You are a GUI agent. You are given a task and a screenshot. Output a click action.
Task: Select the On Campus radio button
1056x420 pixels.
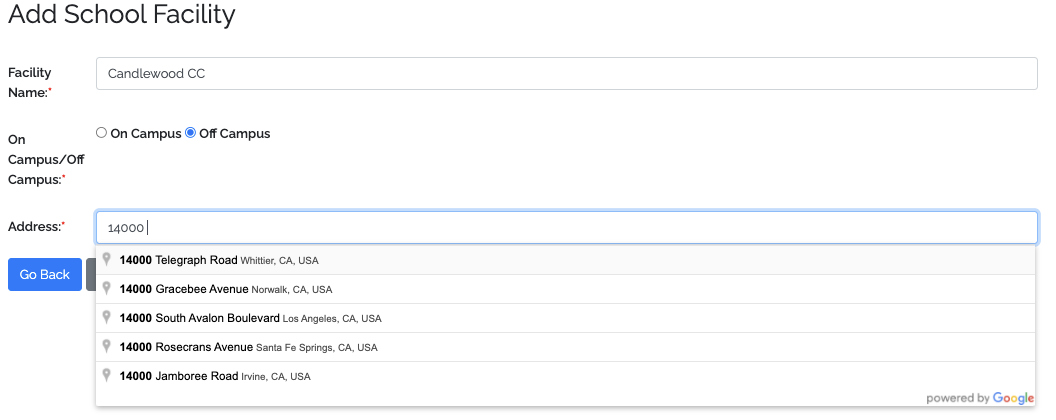(101, 133)
